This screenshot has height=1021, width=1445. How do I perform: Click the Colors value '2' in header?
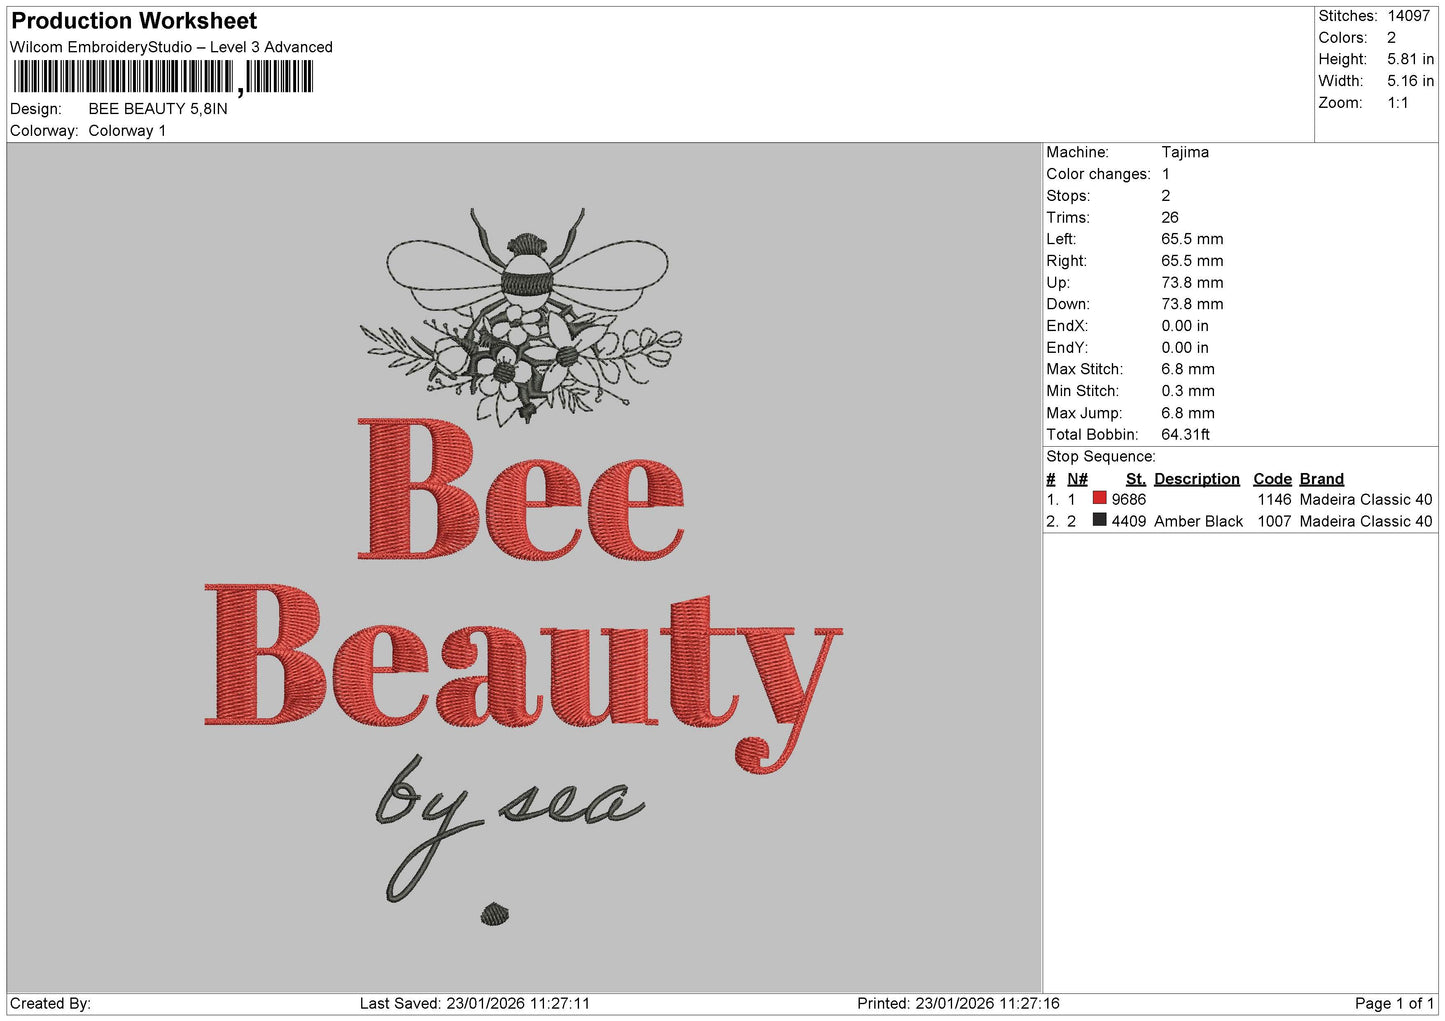pos(1391,38)
